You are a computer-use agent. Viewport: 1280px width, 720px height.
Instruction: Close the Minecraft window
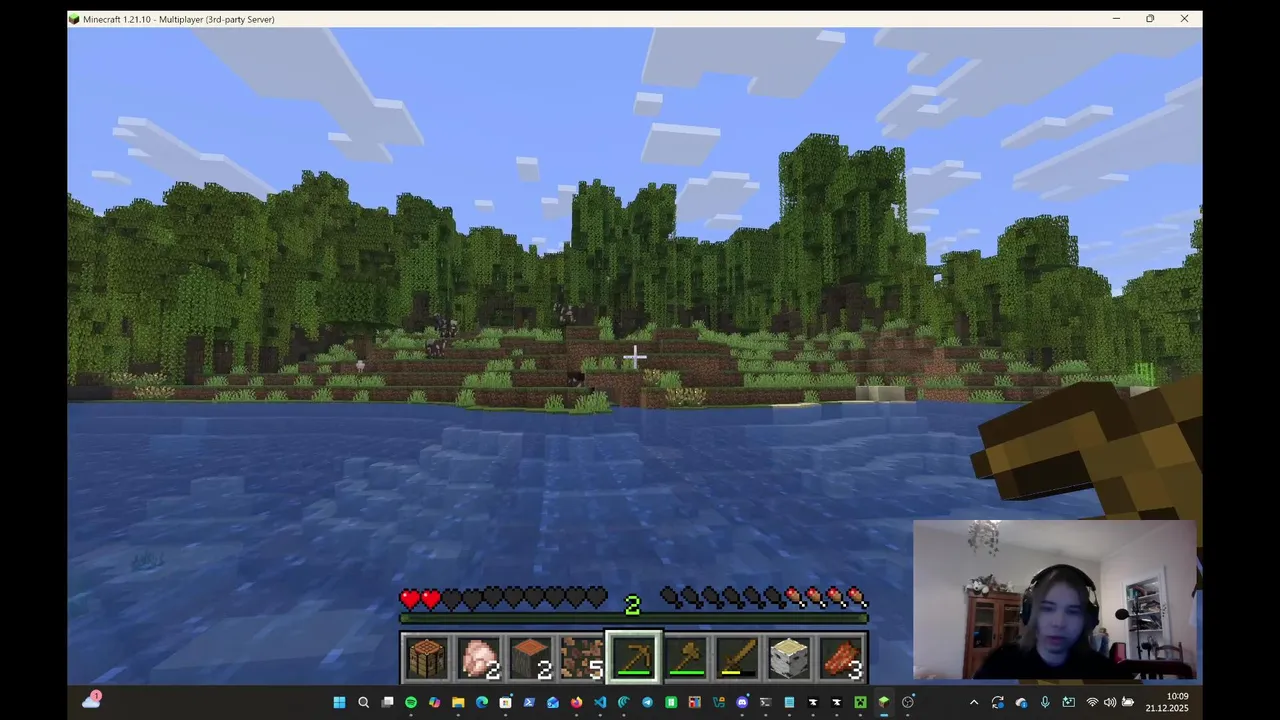[1184, 19]
